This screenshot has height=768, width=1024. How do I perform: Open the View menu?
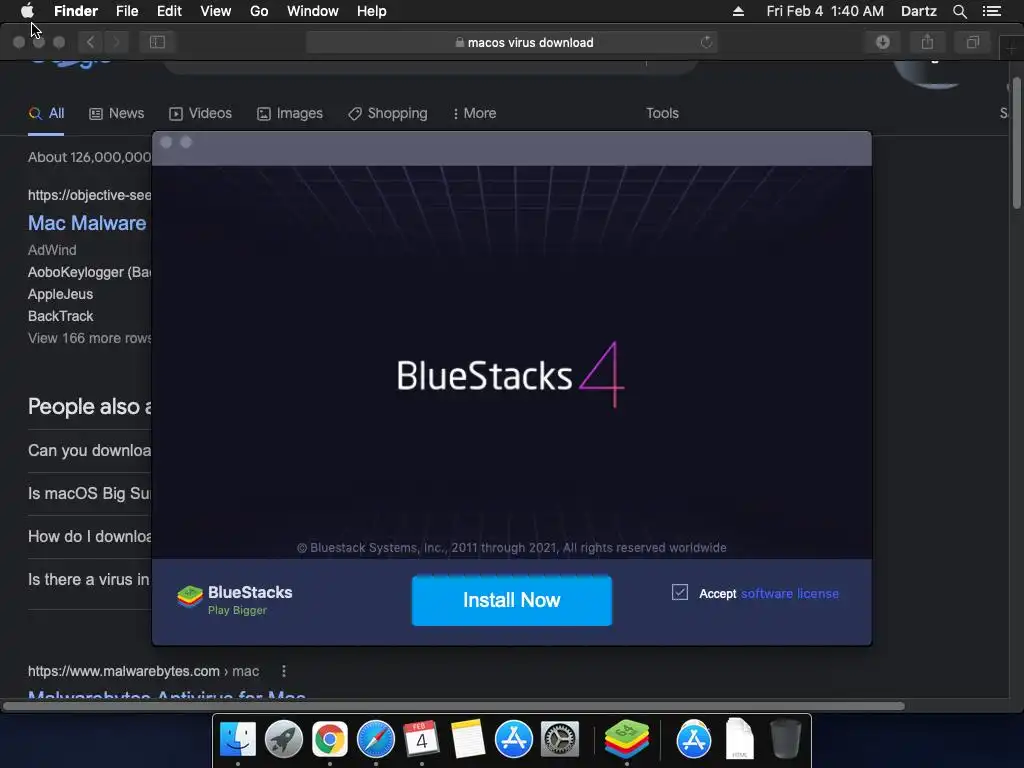pos(216,11)
